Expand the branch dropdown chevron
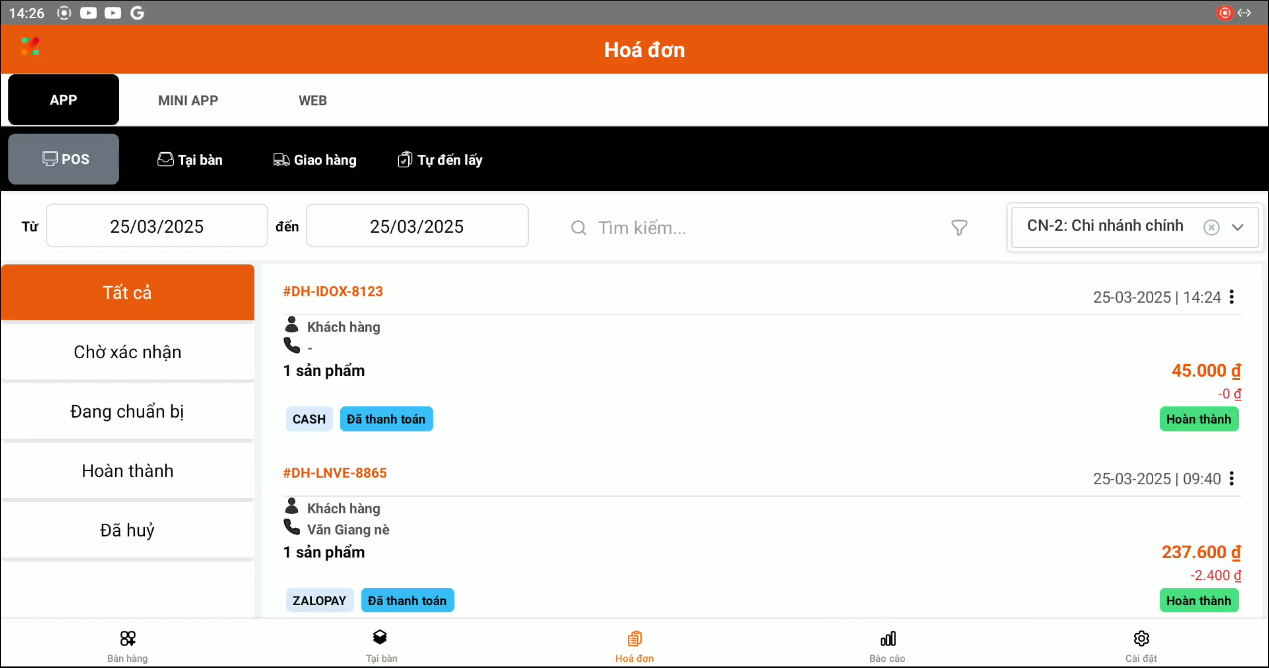The width and height of the screenshot is (1269, 668). pyautogui.click(x=1238, y=227)
